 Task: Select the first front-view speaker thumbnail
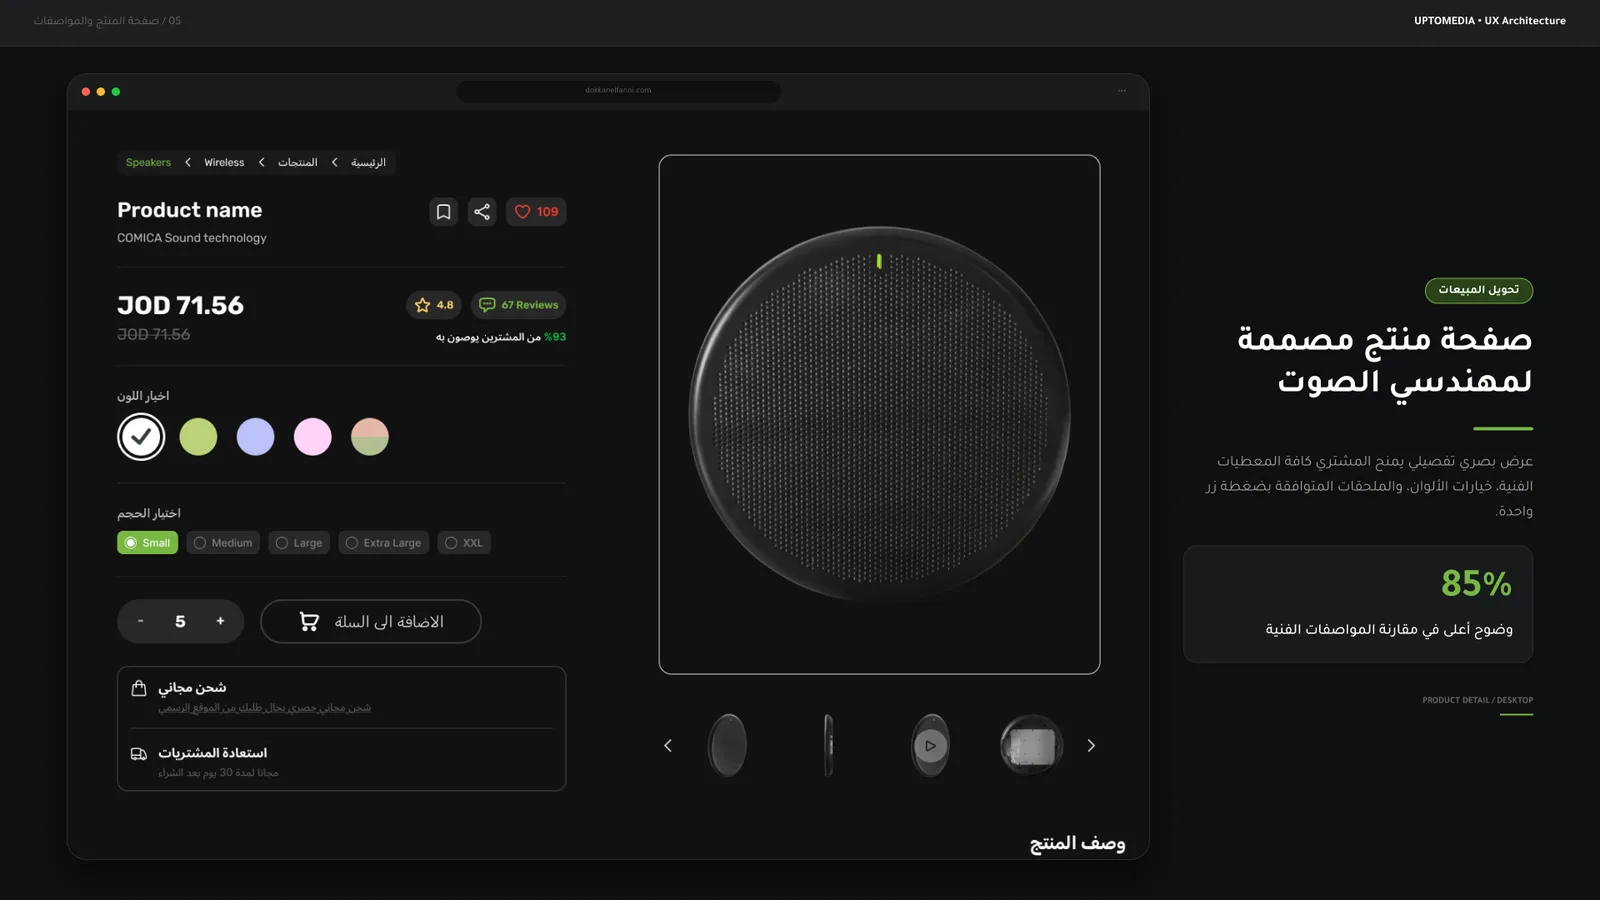point(727,745)
